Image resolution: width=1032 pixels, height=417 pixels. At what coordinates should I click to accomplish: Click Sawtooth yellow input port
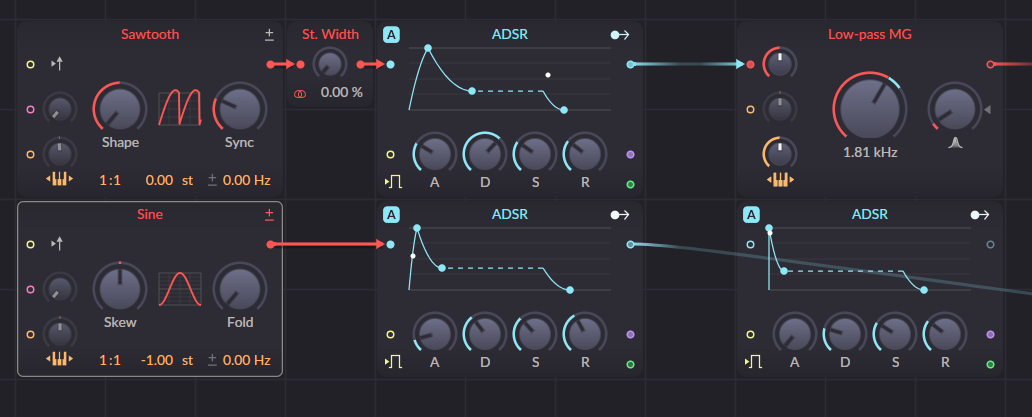[x=30, y=64]
